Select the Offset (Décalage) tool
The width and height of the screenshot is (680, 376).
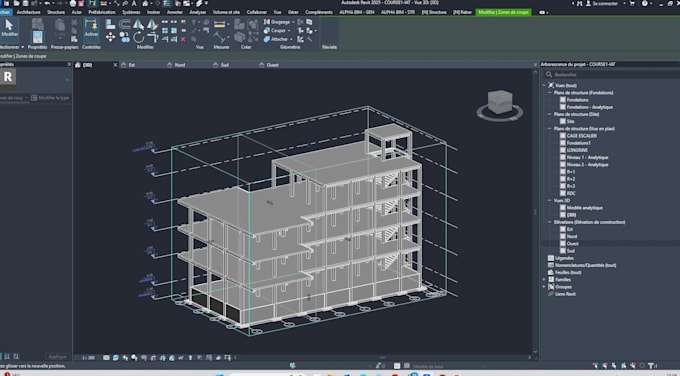point(125,24)
